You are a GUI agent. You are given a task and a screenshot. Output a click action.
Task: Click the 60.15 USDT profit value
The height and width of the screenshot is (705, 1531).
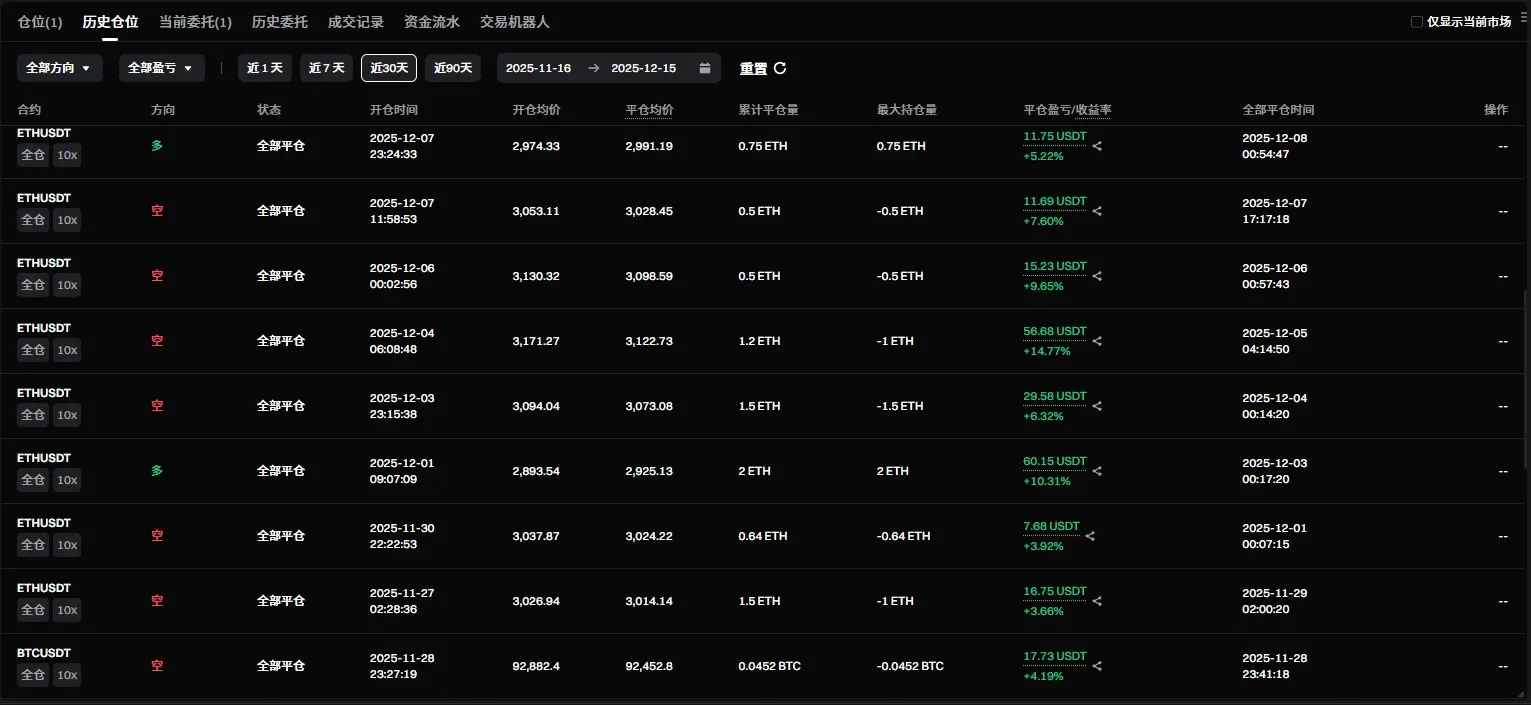pyautogui.click(x=1054, y=461)
